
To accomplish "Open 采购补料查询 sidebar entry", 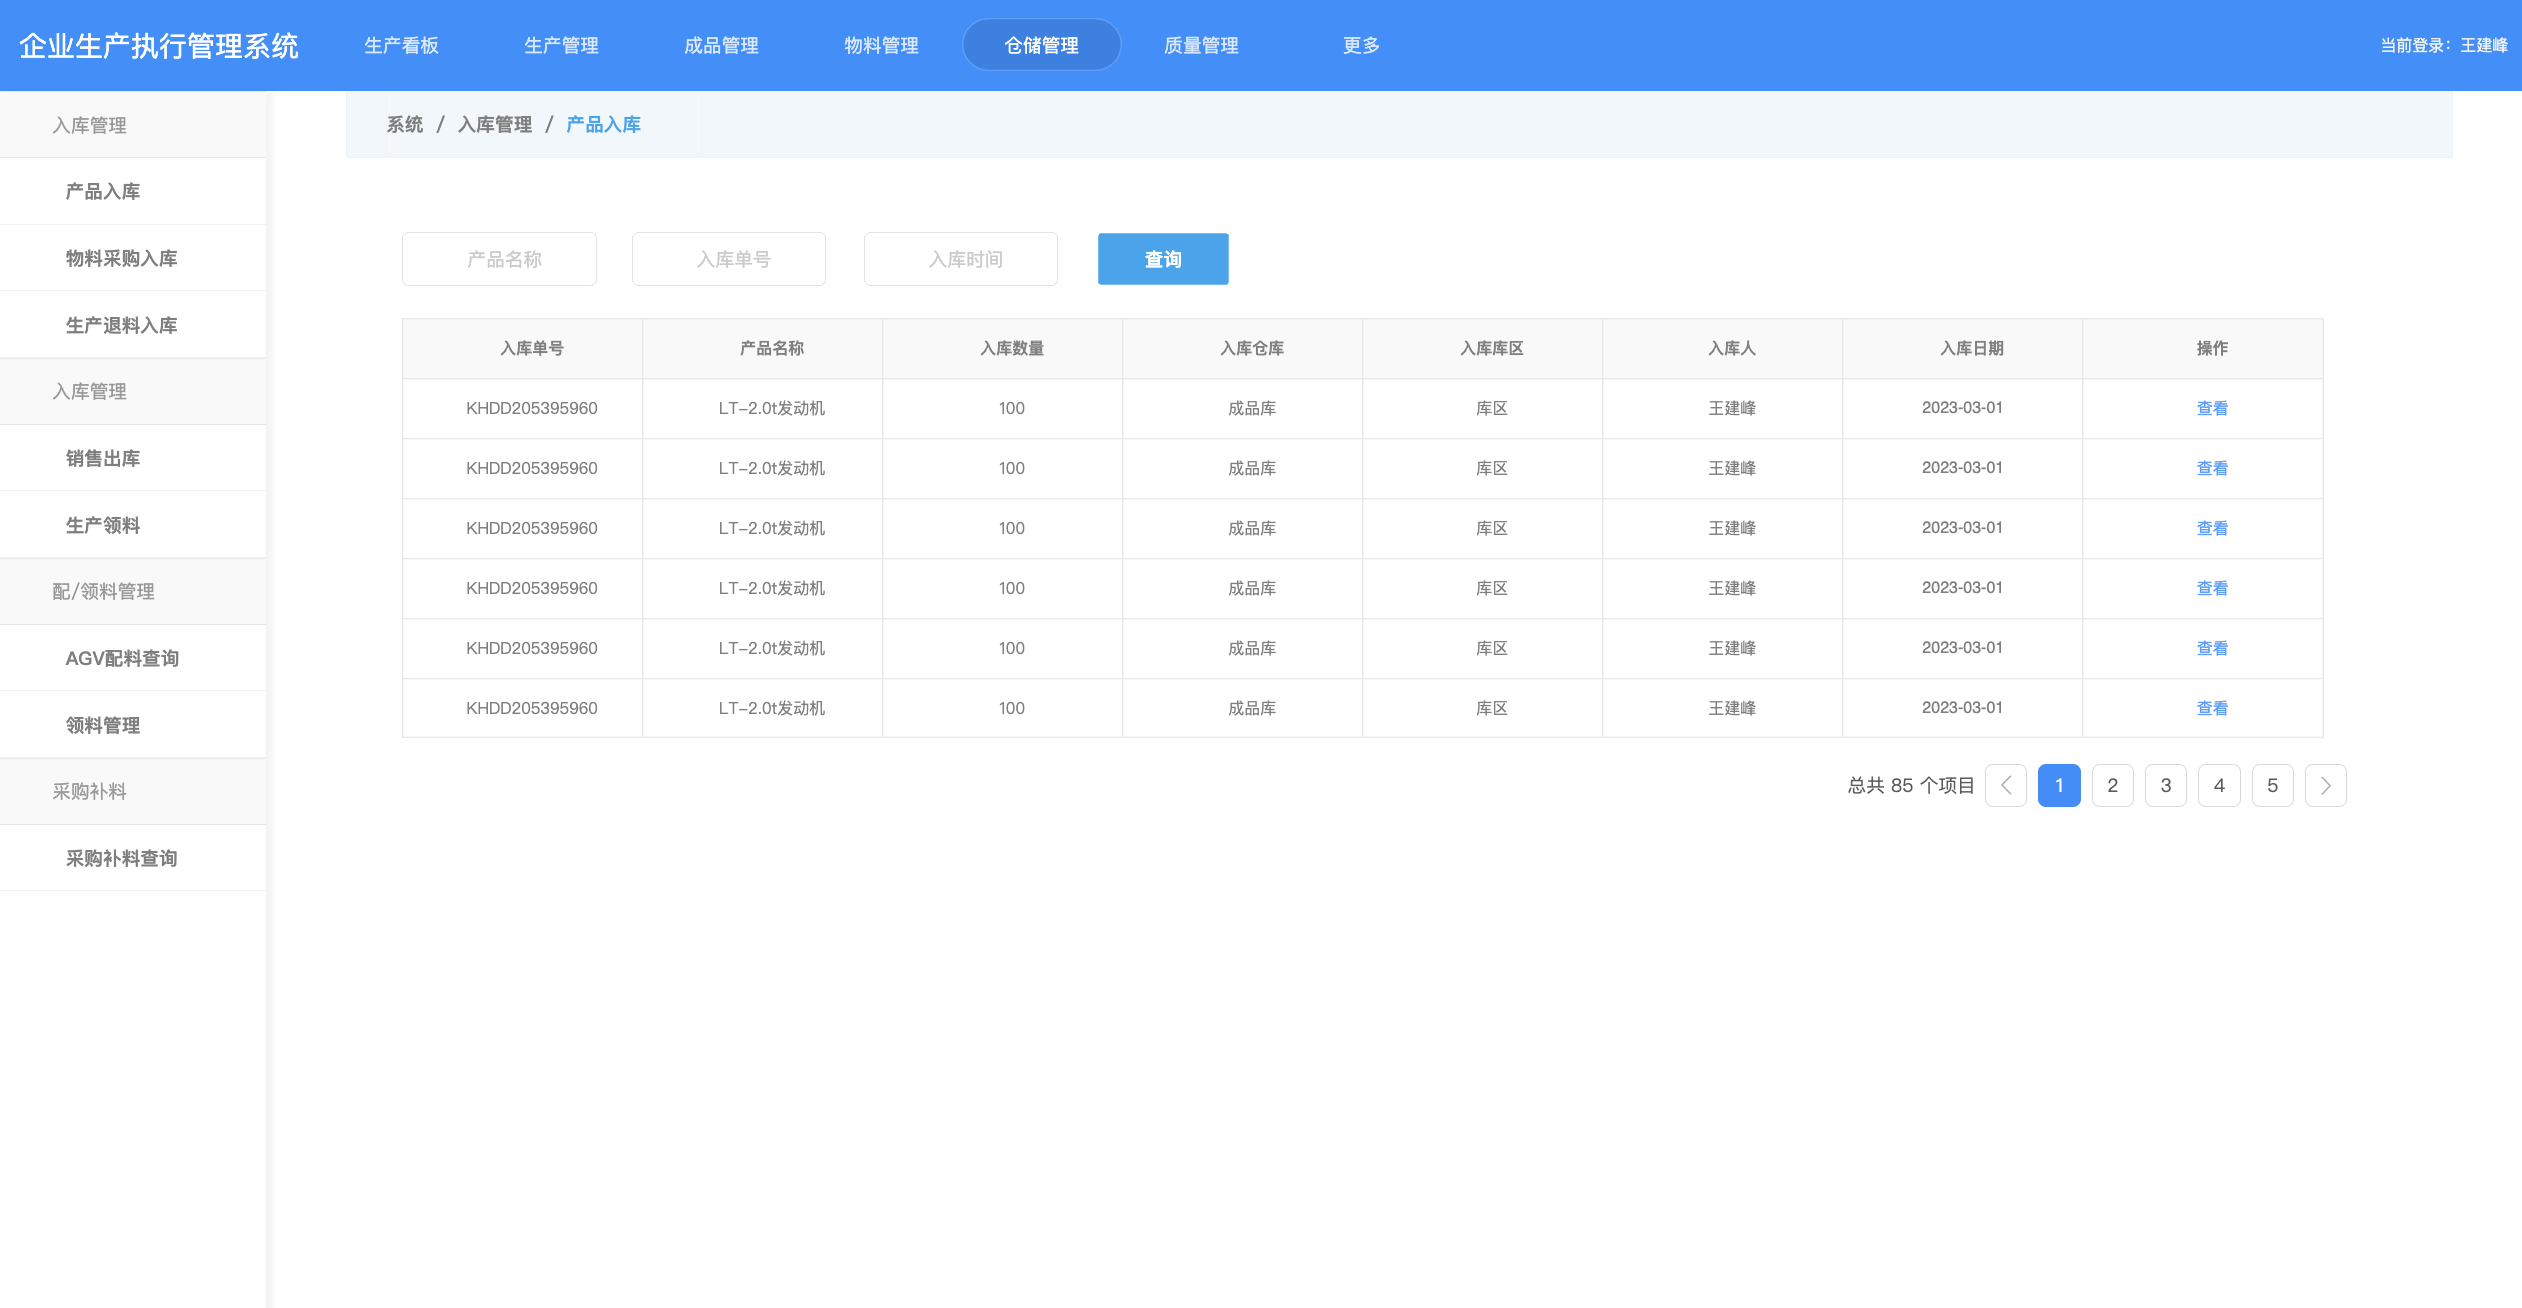I will coord(121,858).
